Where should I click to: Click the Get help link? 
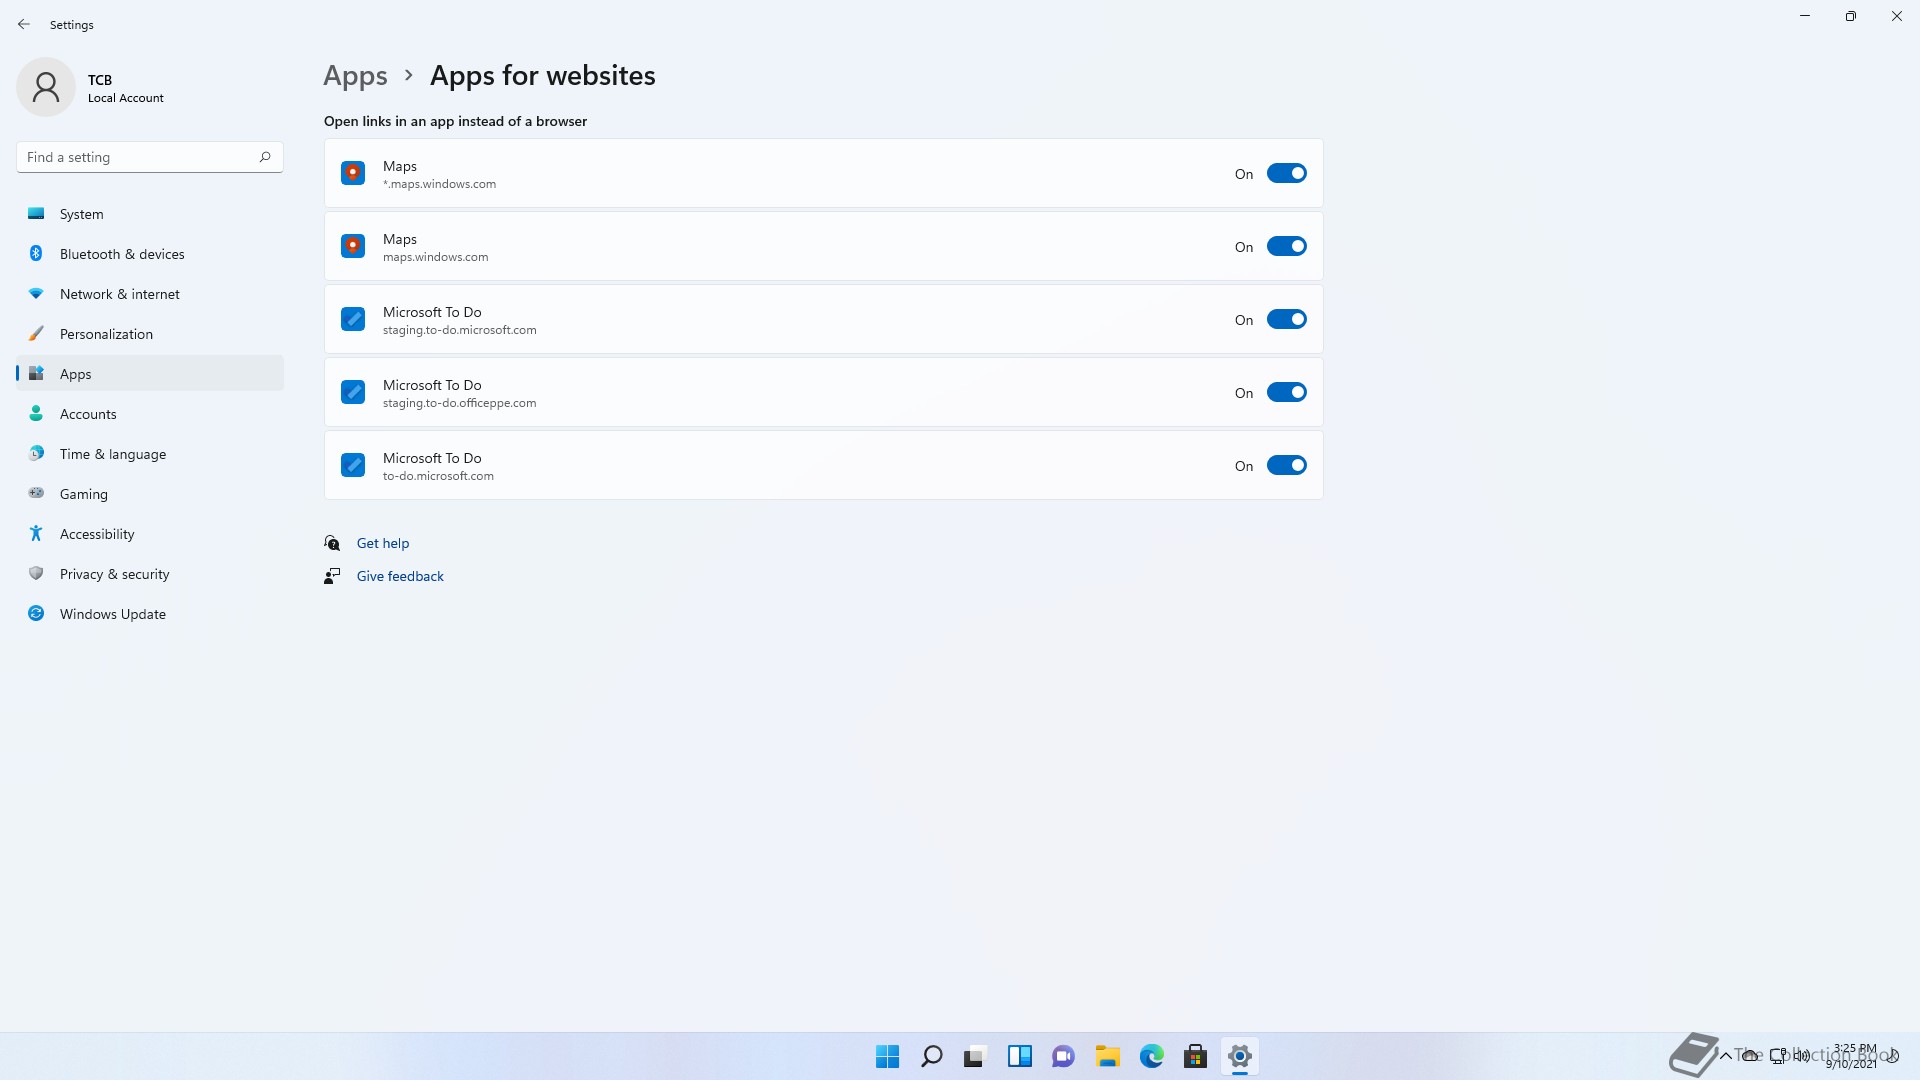click(383, 543)
